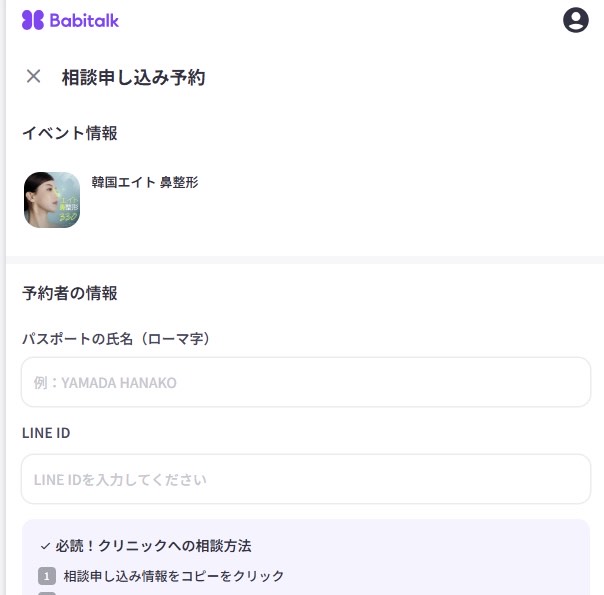Focus the passport name input field
The height and width of the screenshot is (595, 604).
(305, 382)
